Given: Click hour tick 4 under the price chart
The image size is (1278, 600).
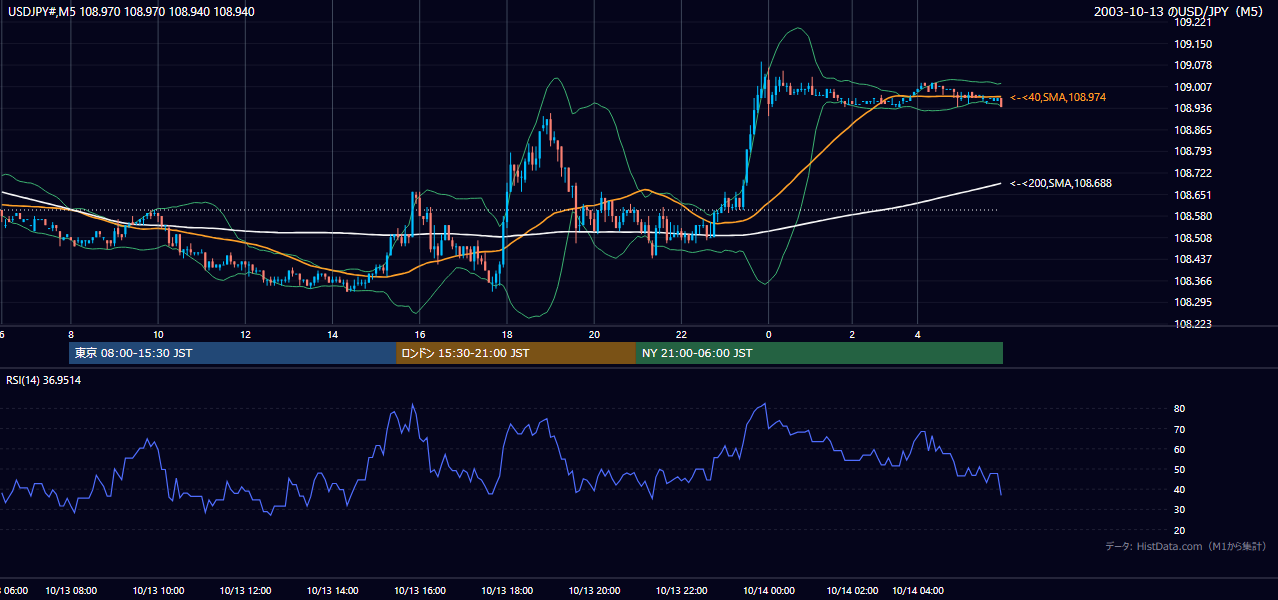Looking at the screenshot, I should click(918, 334).
